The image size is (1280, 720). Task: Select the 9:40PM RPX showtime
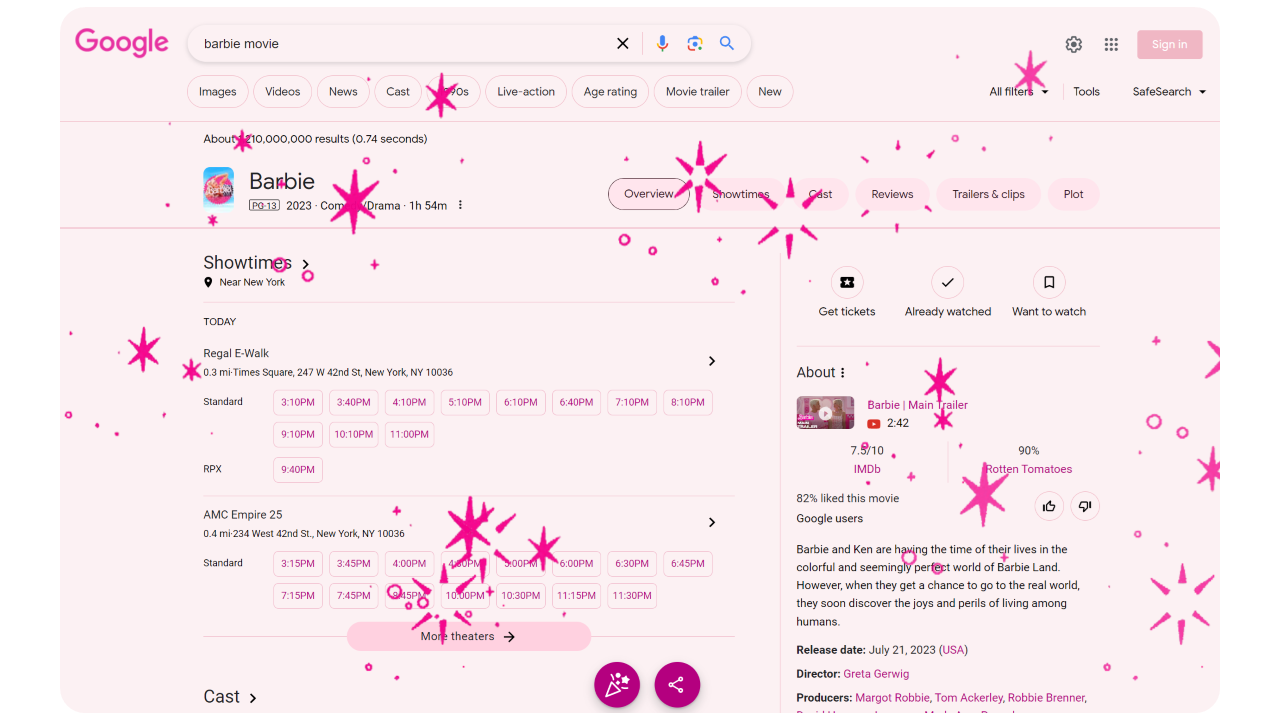pyautogui.click(x=298, y=470)
